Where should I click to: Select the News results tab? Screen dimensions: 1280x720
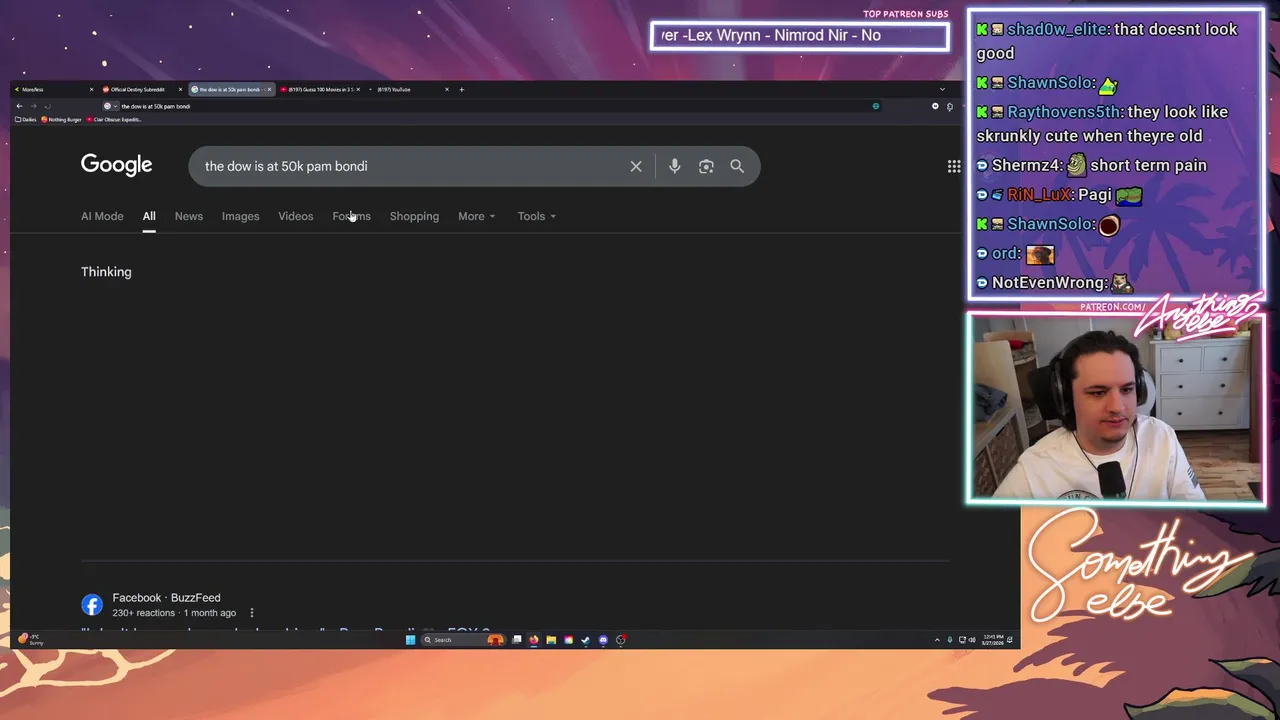189,216
